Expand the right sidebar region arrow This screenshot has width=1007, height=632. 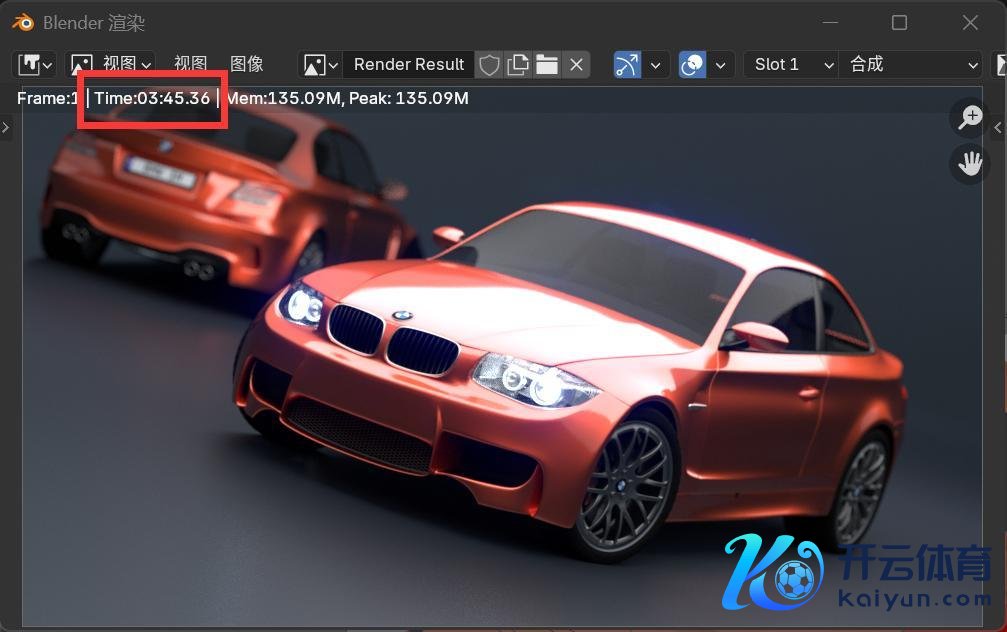(999, 127)
